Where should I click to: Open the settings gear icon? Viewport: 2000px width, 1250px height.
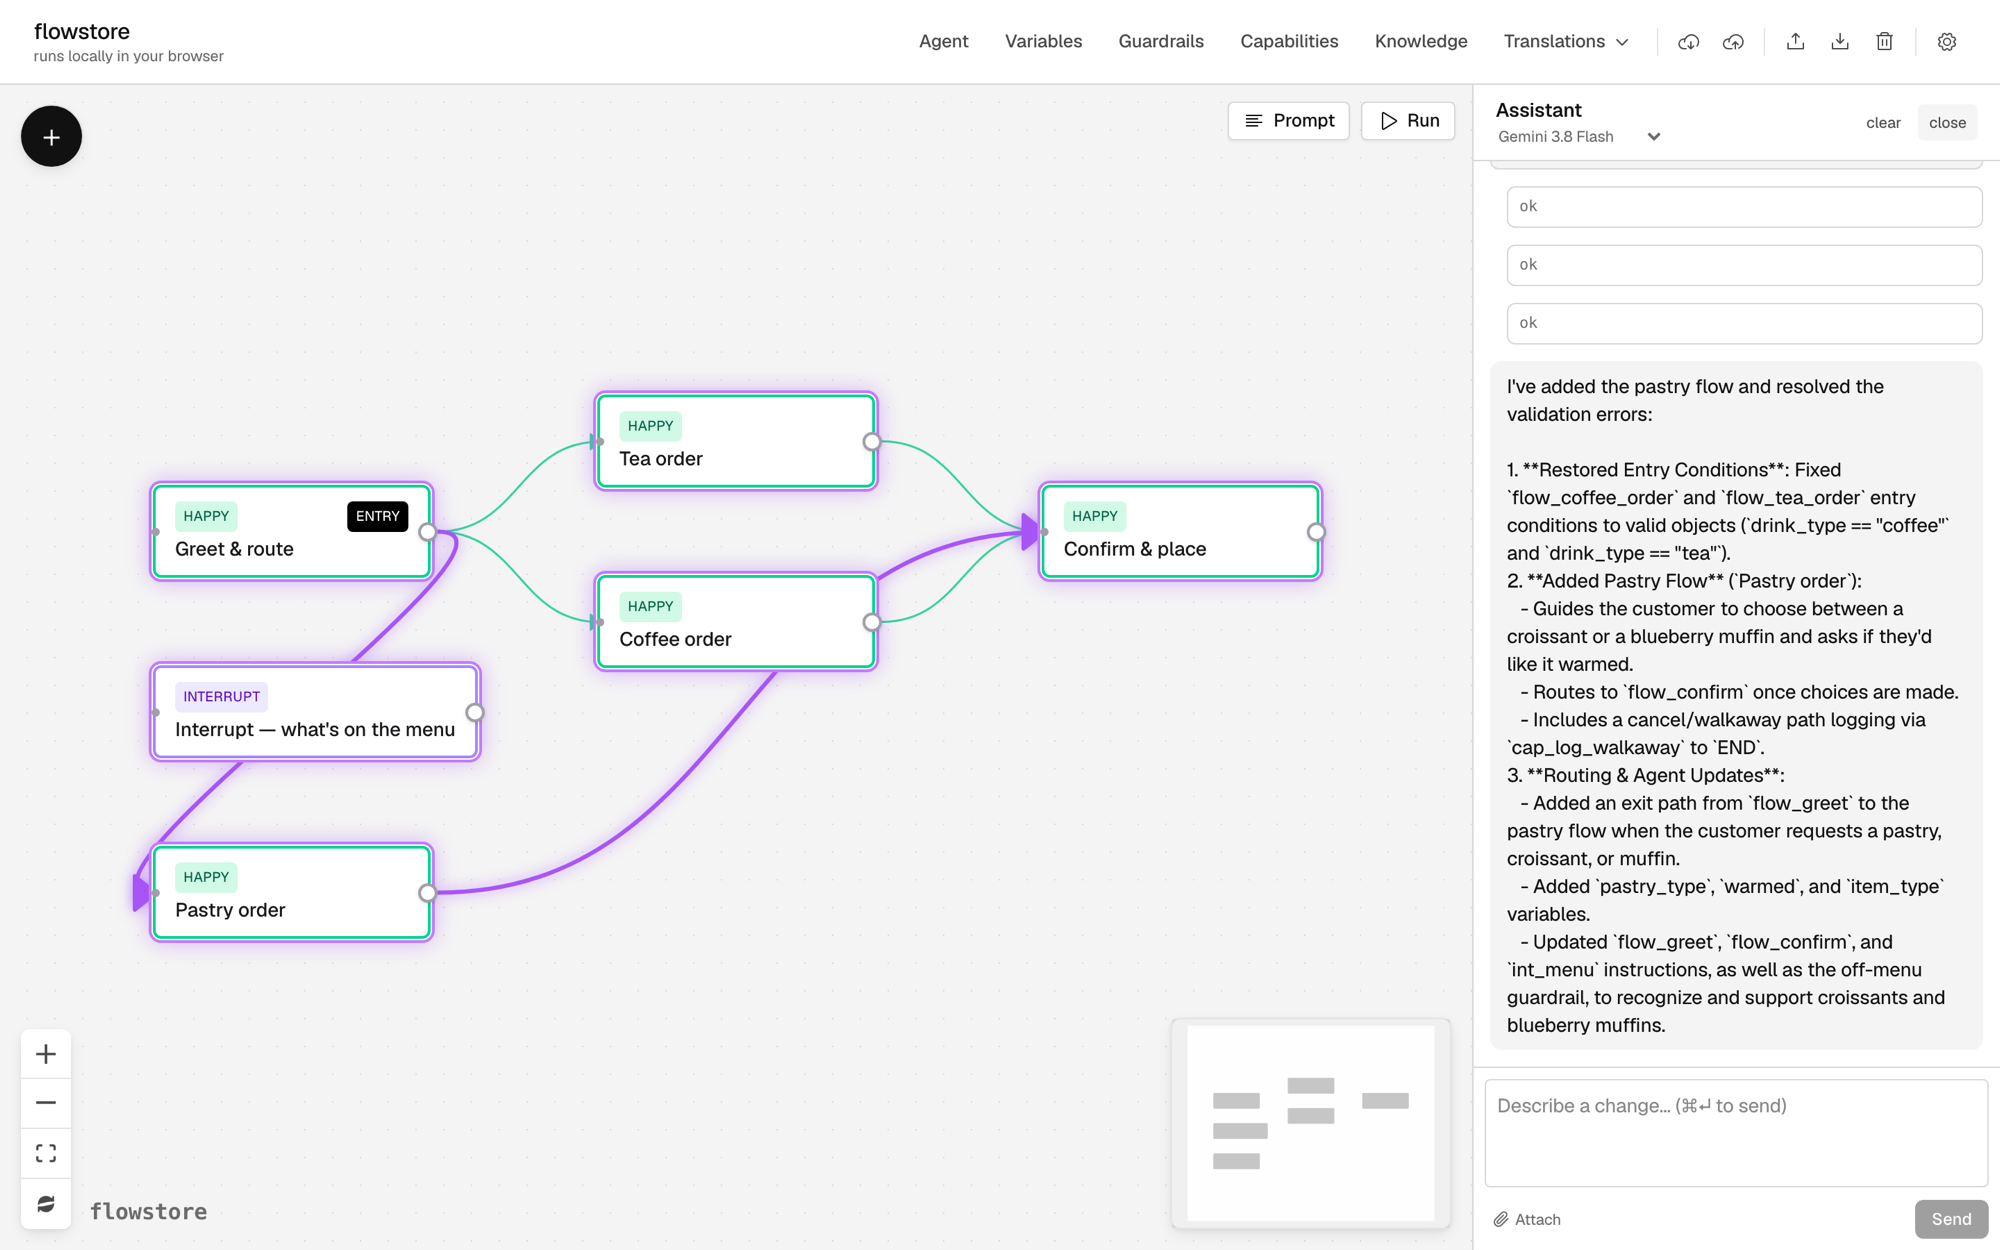(1946, 42)
